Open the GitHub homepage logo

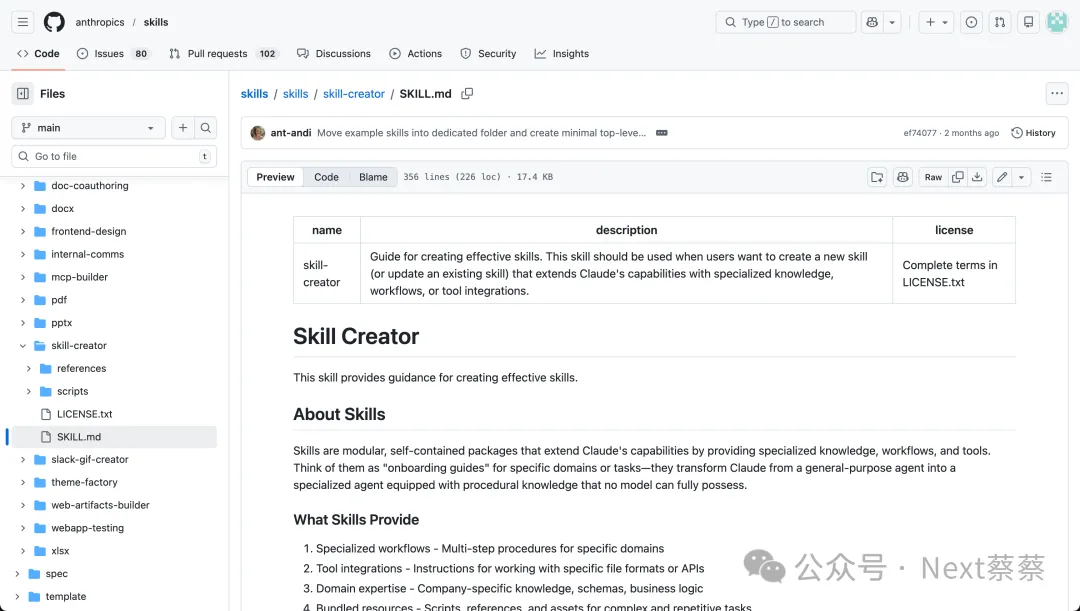coord(54,22)
